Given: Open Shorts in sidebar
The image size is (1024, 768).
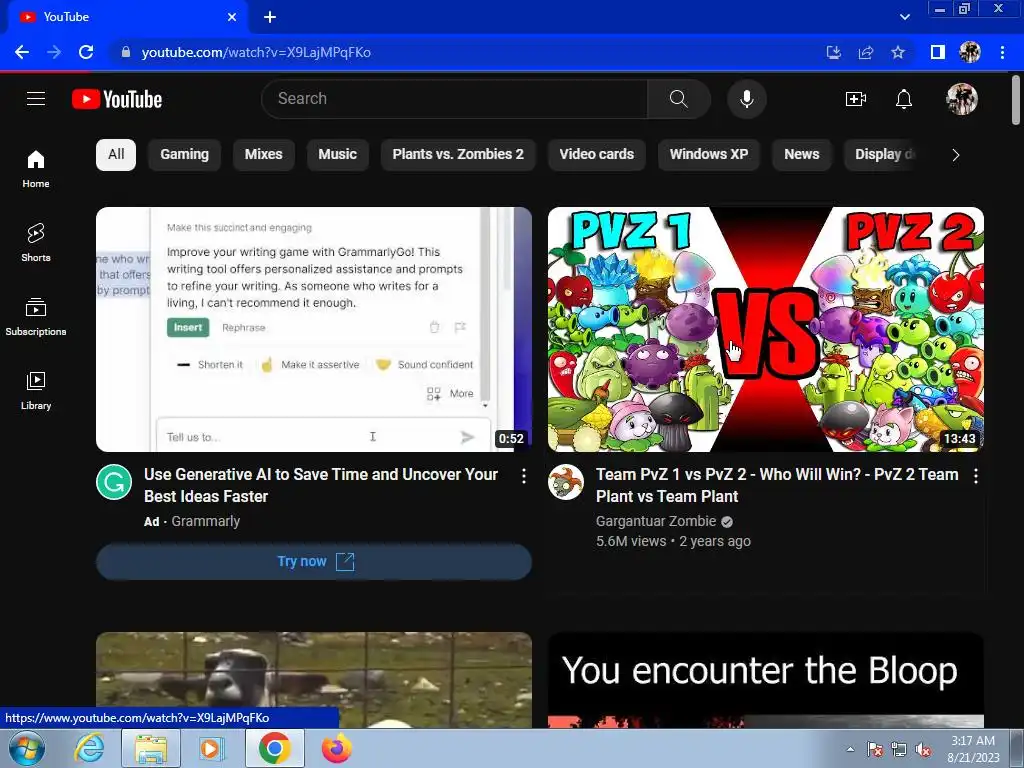Looking at the screenshot, I should 36,243.
